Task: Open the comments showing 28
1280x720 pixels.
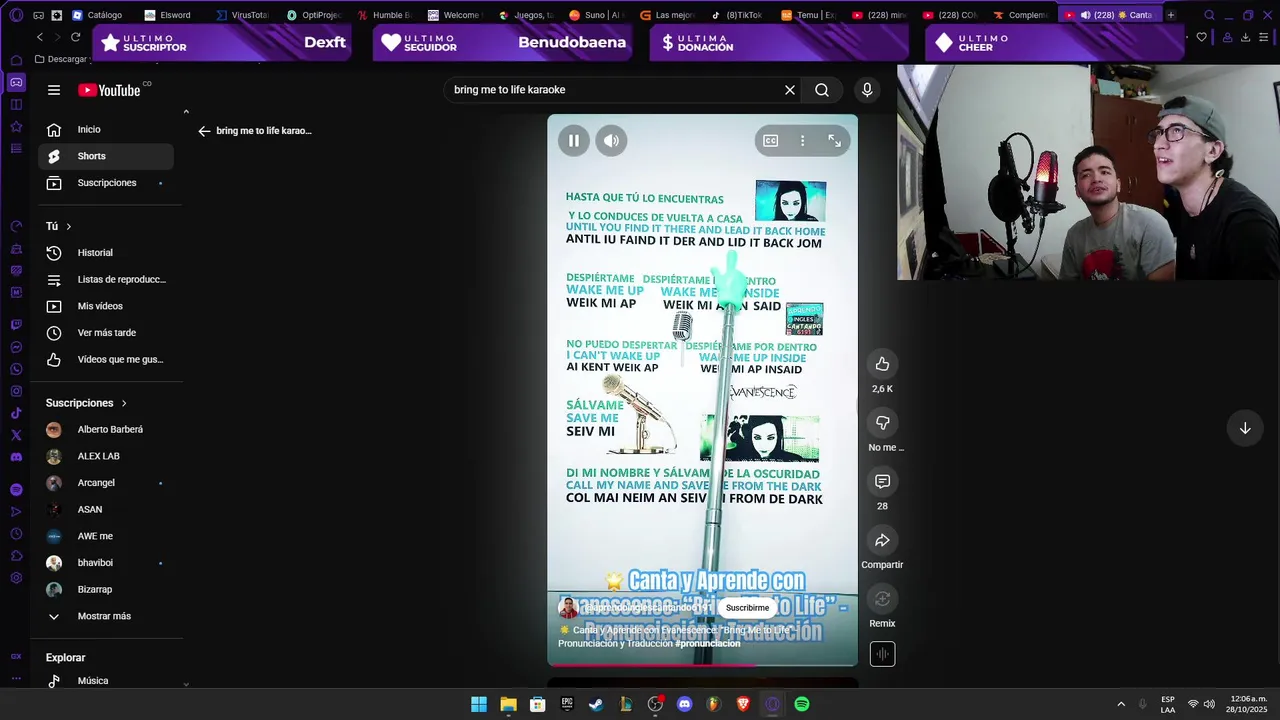Action: pyautogui.click(x=882, y=482)
